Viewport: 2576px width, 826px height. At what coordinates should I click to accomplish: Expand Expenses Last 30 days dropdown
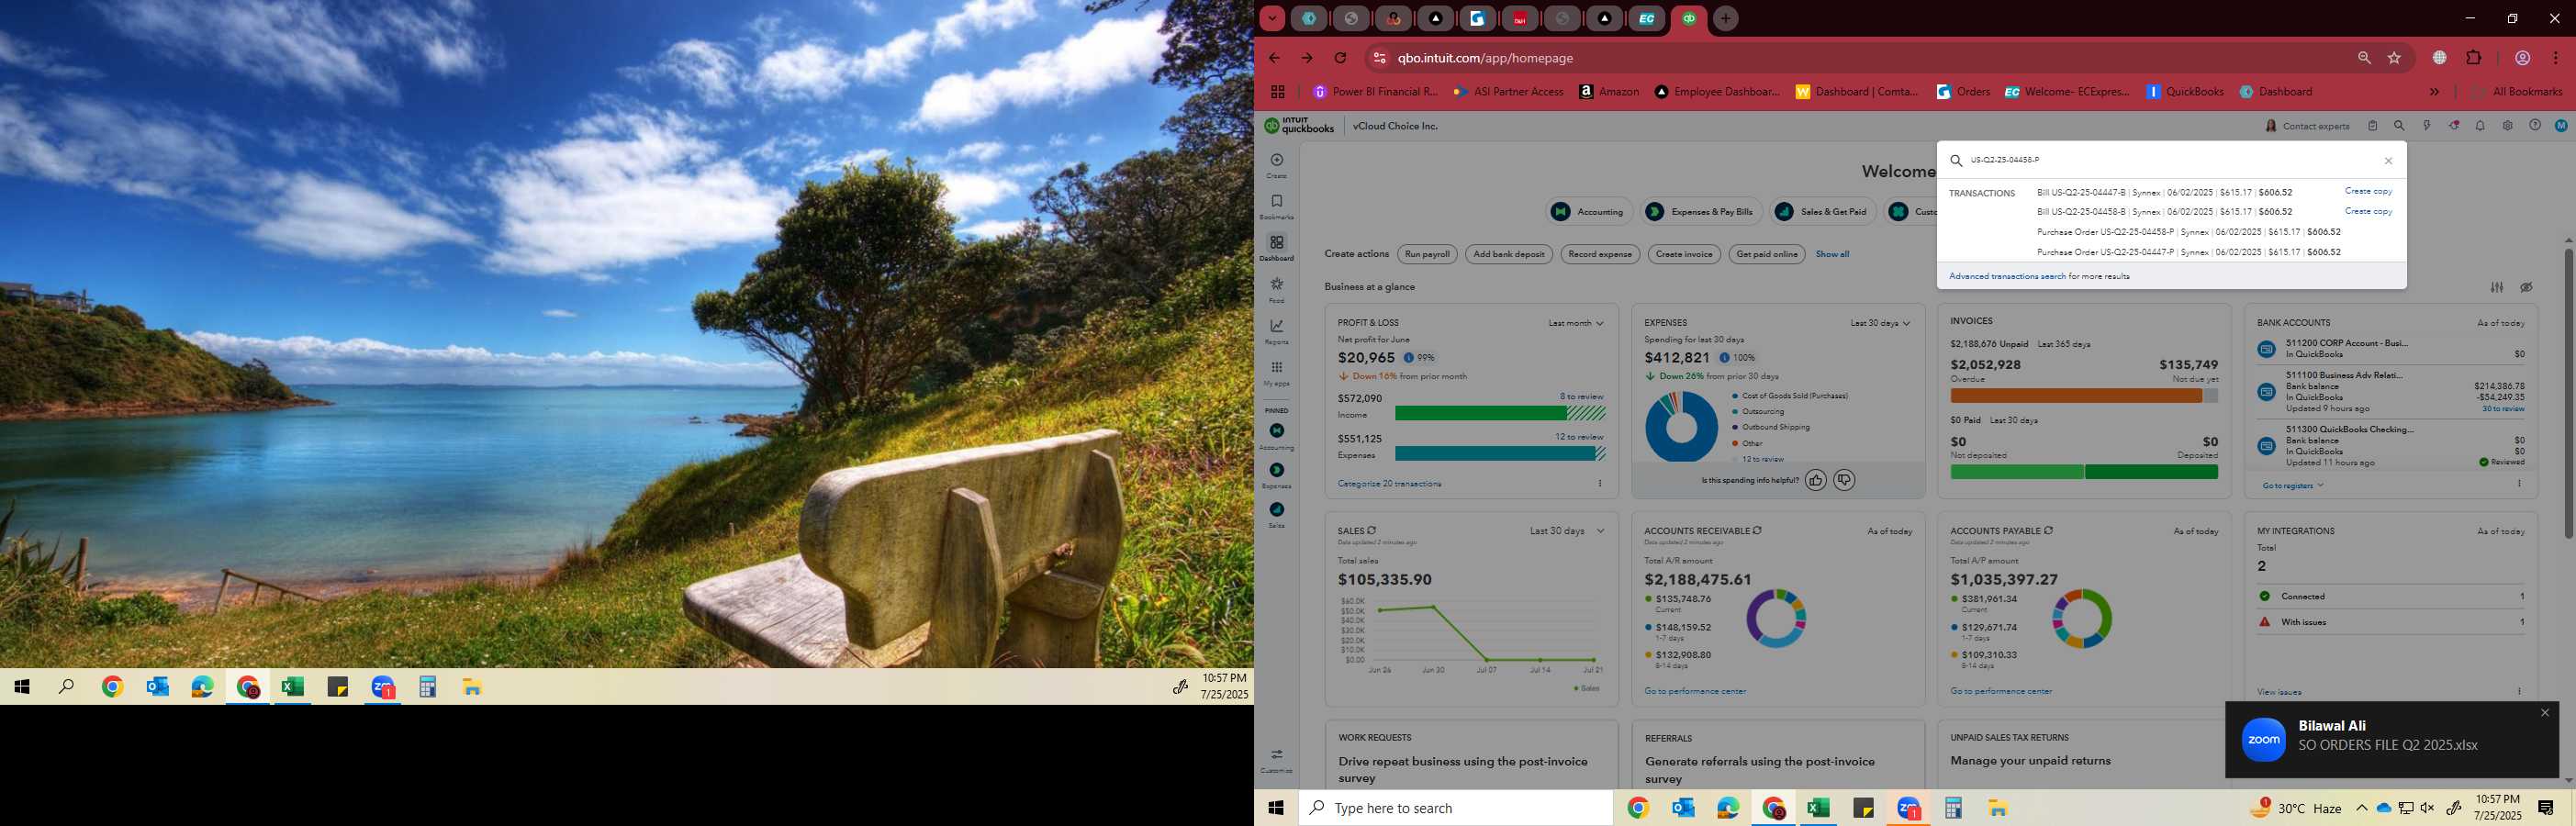click(1879, 323)
